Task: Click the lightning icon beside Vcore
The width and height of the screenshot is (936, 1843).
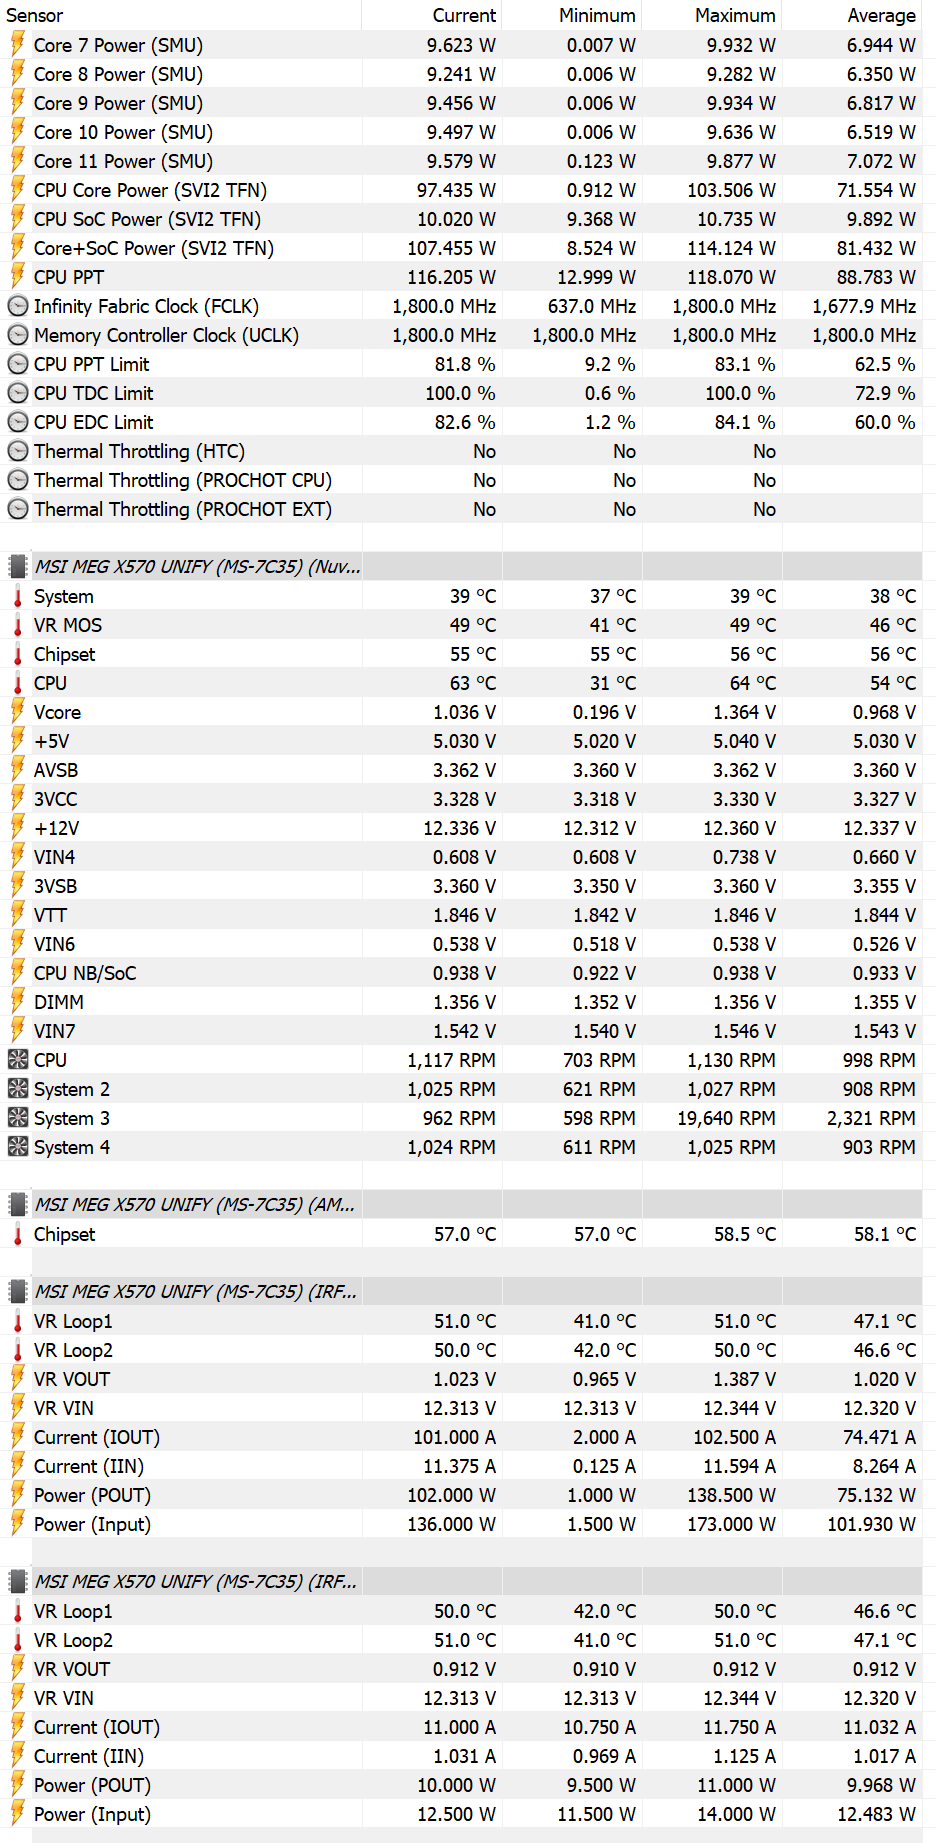Action: tap(17, 712)
